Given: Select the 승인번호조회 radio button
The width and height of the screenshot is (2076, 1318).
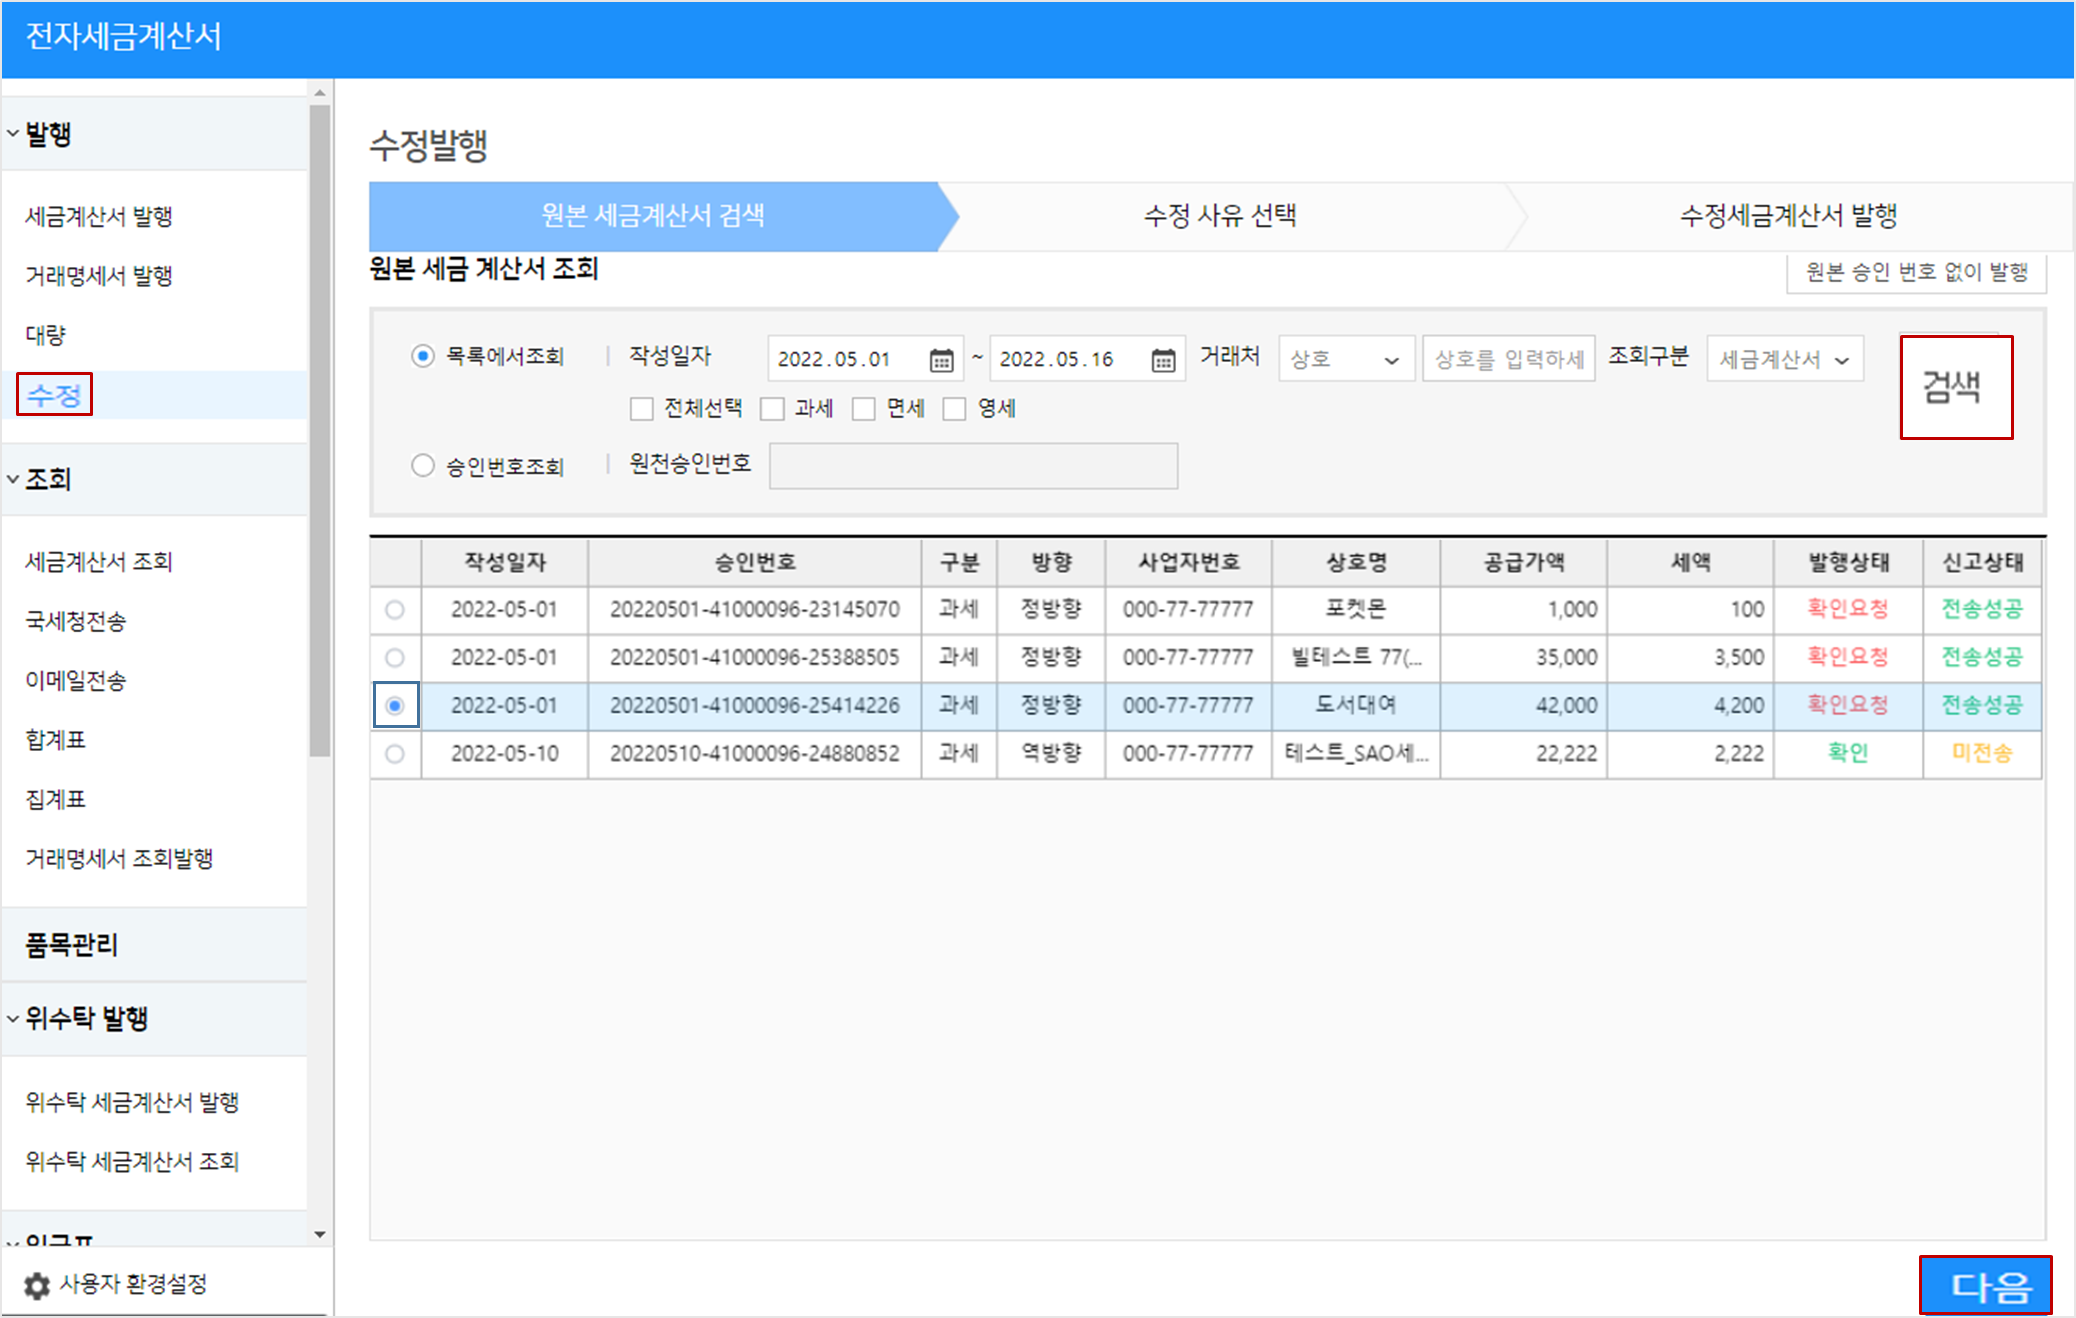Looking at the screenshot, I should coord(423,466).
